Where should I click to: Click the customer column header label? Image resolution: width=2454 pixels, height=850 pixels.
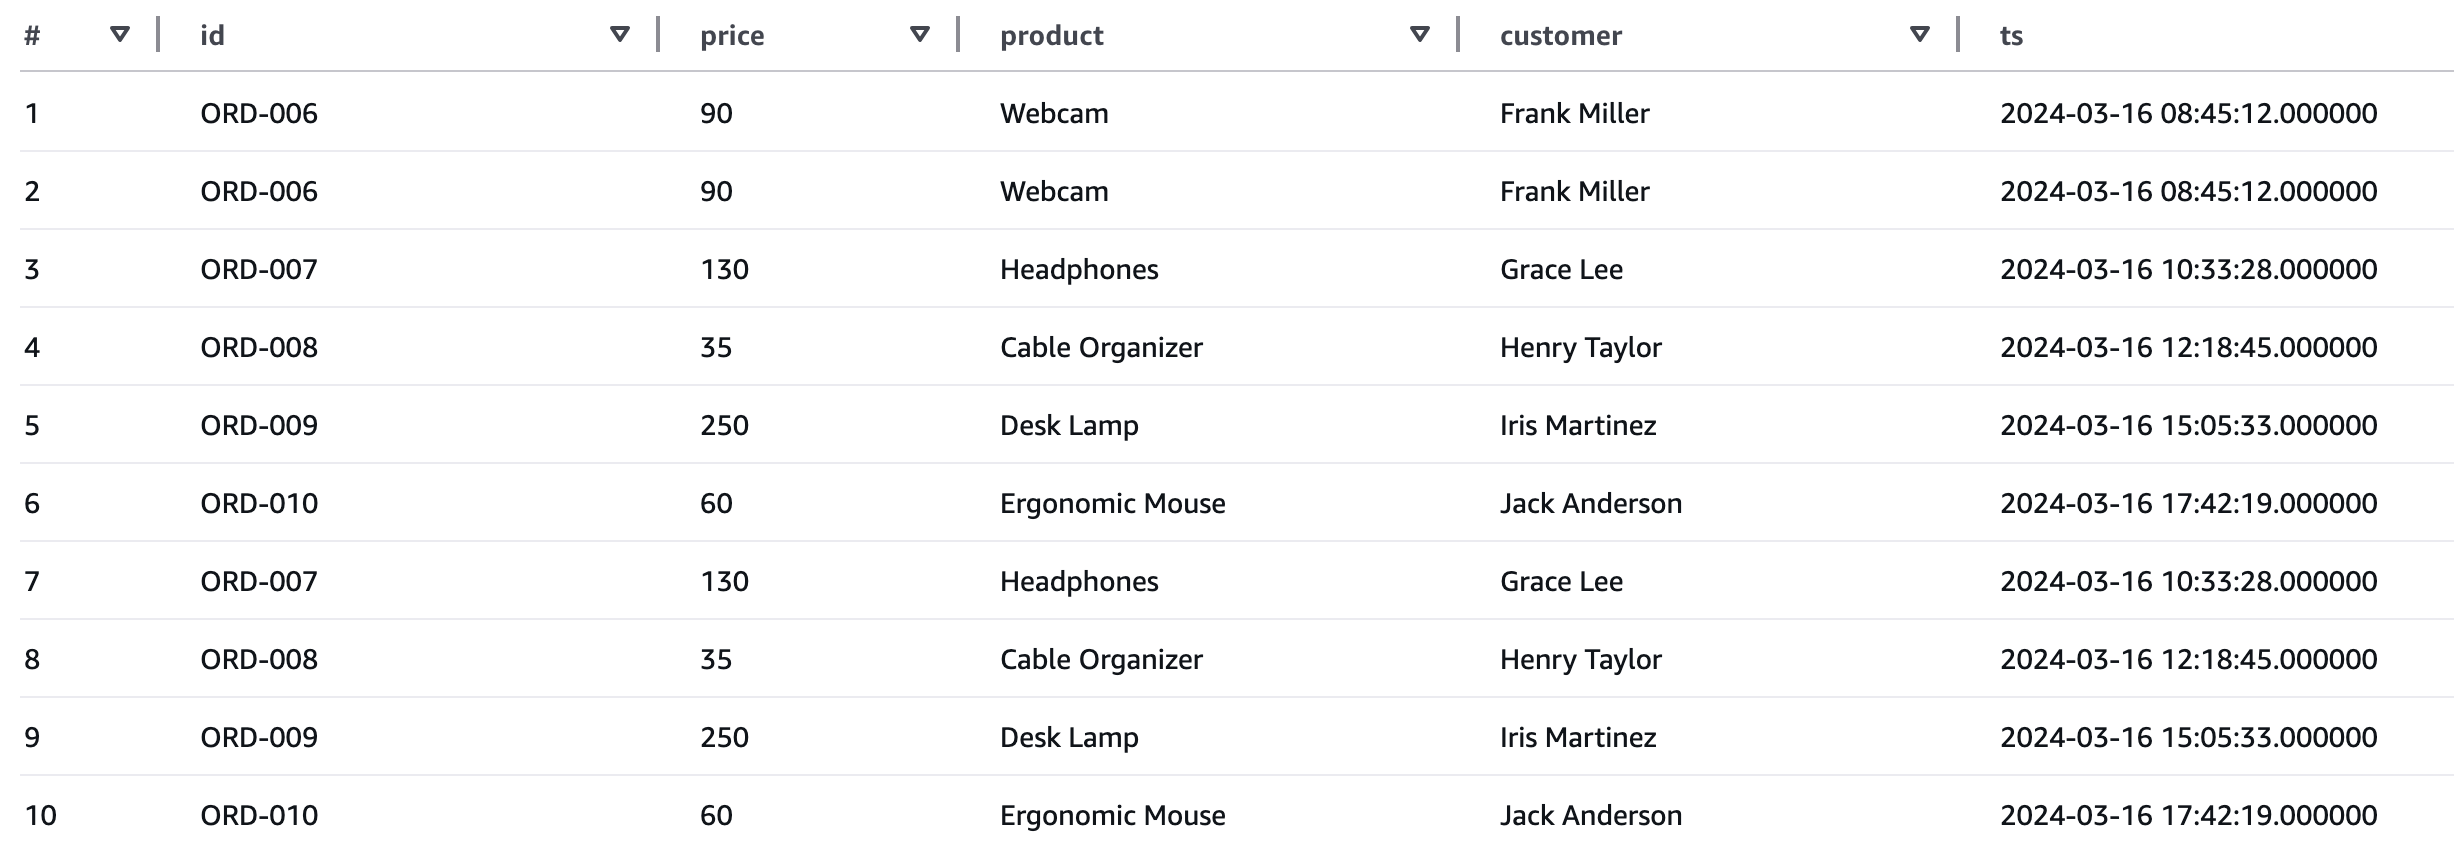pyautogui.click(x=1560, y=36)
